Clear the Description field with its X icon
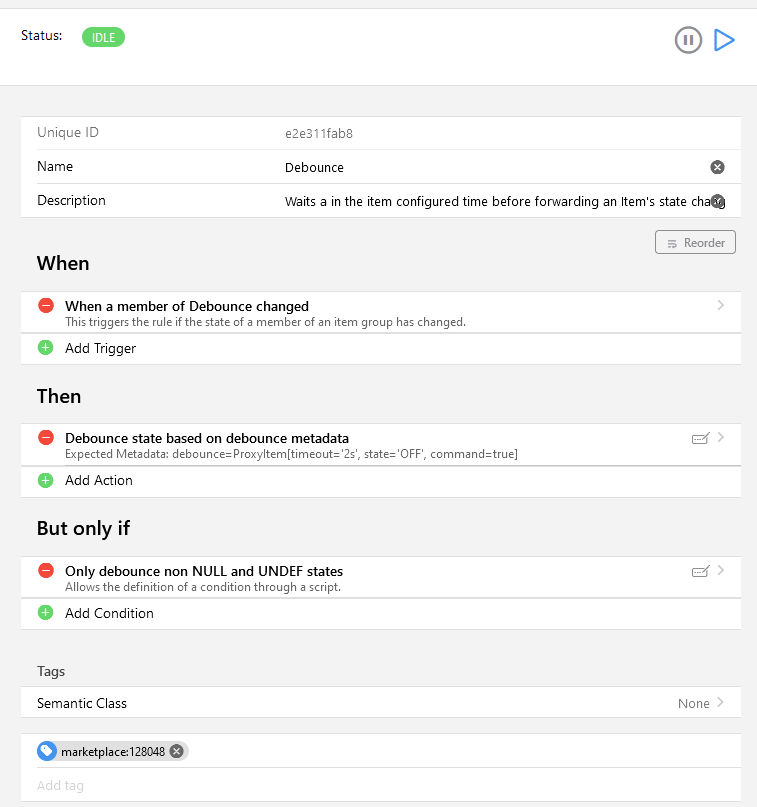The width and height of the screenshot is (757, 807). tap(717, 201)
